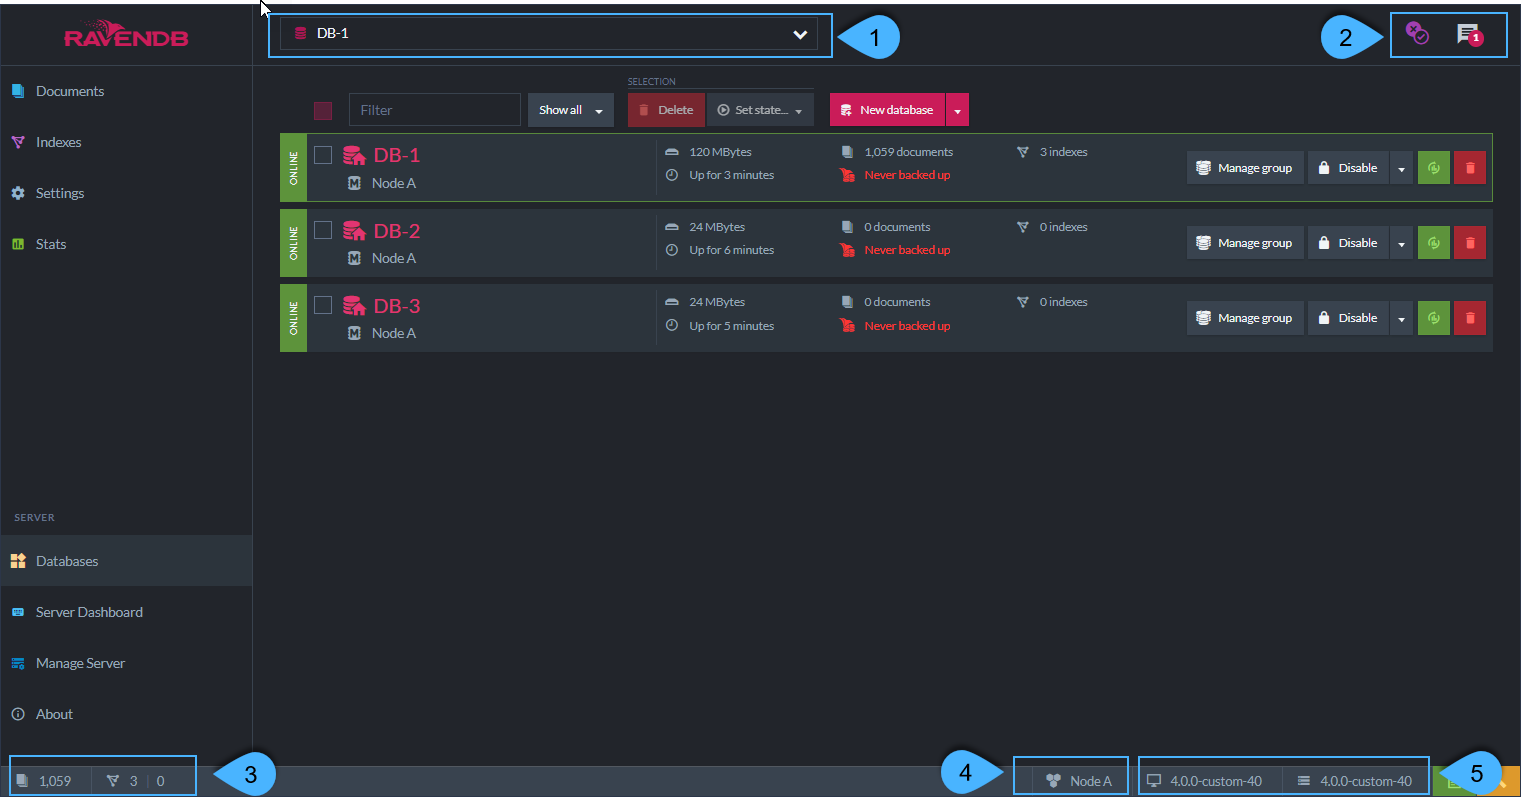Click the 1,059 documents text in DB-1 row

tap(908, 152)
